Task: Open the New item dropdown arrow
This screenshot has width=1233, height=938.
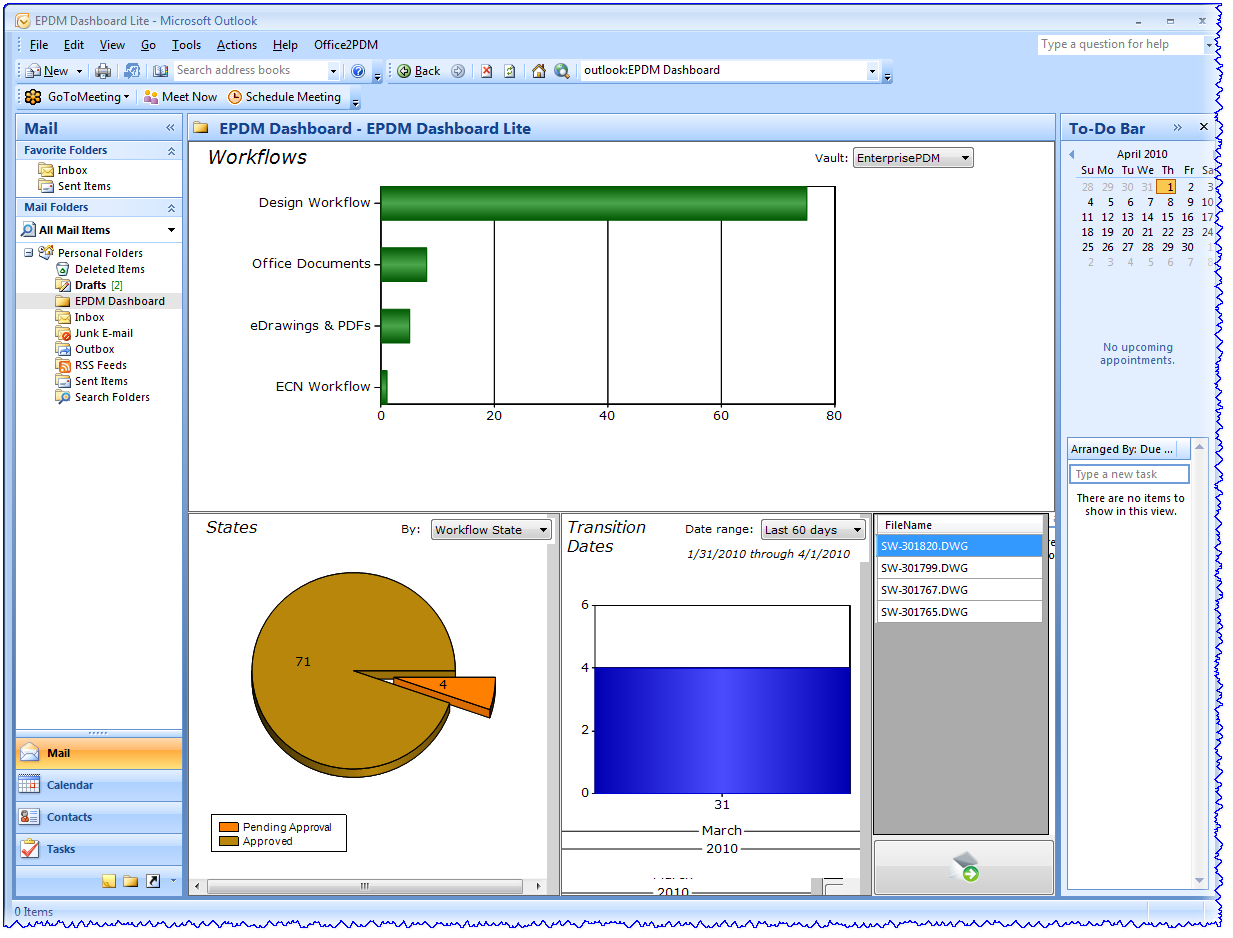Action: pyautogui.click(x=79, y=71)
